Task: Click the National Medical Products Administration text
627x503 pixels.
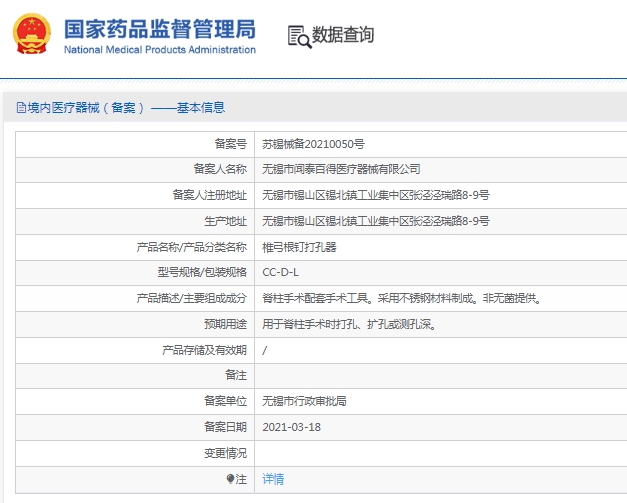Action: (160, 50)
